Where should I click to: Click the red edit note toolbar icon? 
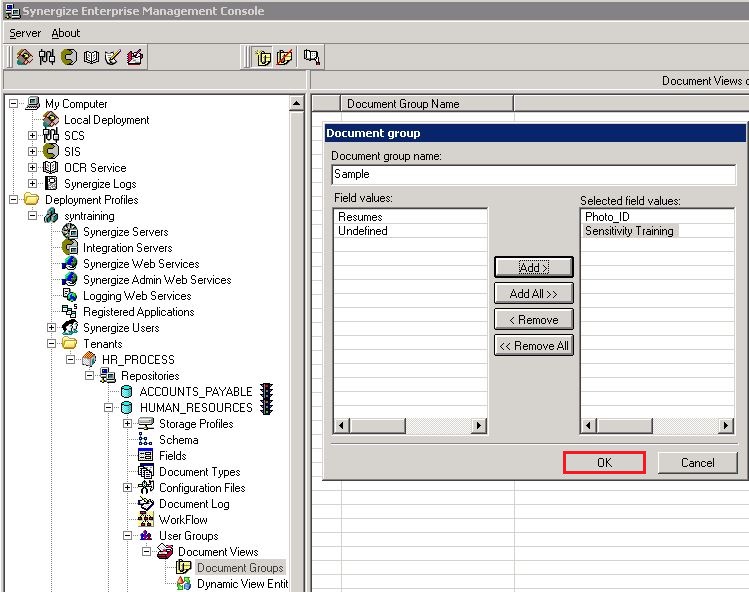pyautogui.click(x=135, y=57)
